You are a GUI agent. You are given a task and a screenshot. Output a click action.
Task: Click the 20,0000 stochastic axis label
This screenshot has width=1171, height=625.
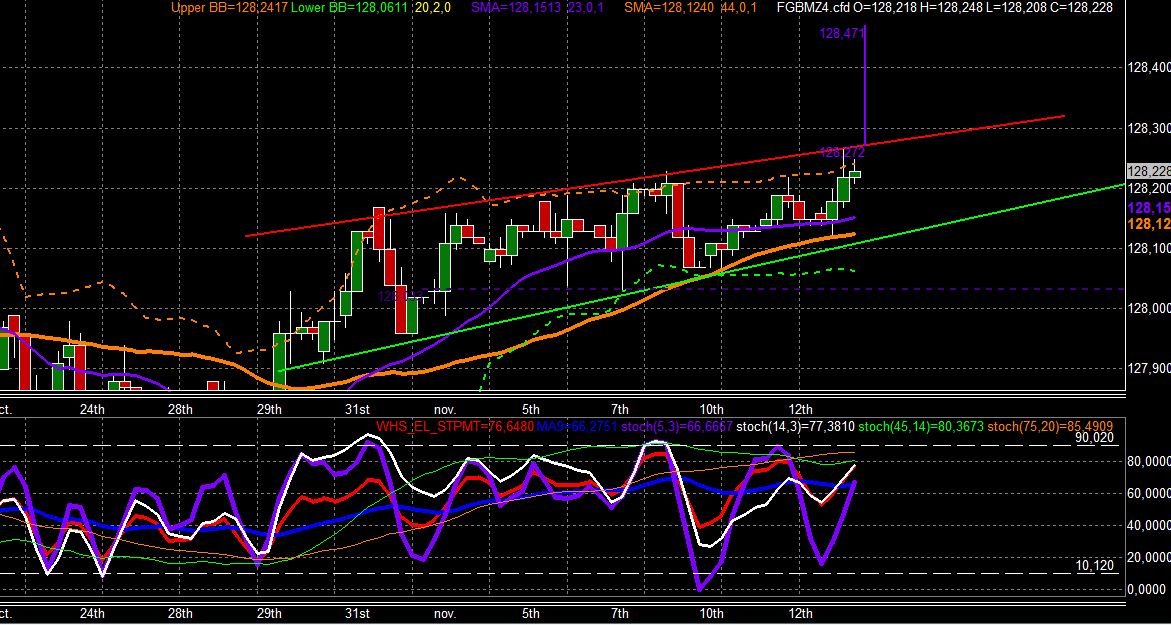point(1149,558)
